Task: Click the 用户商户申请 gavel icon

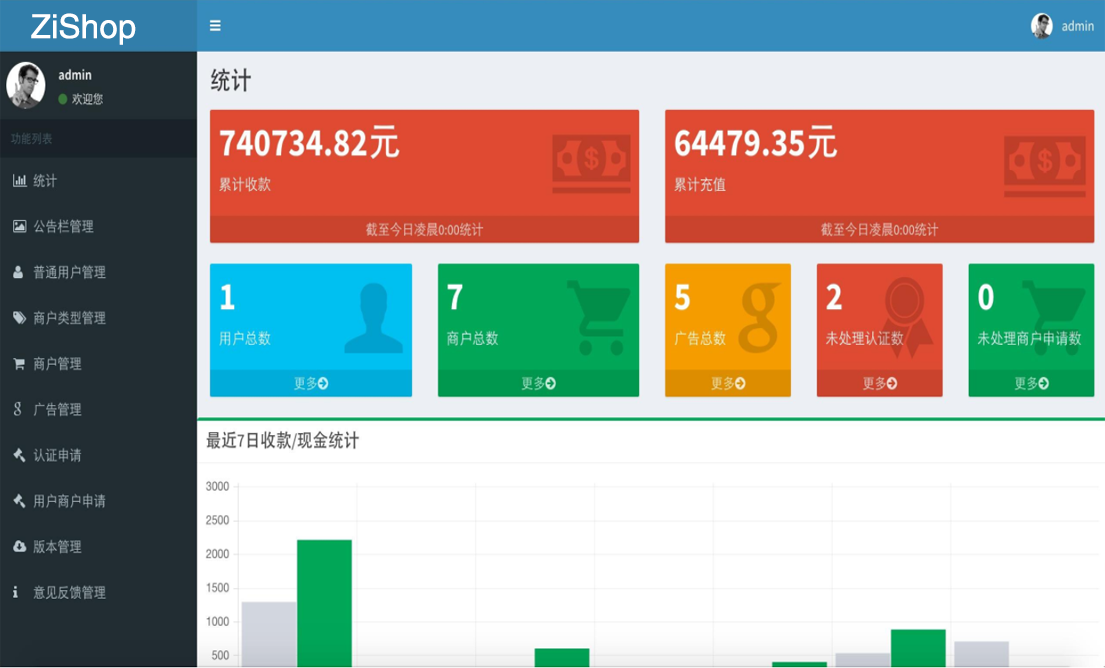Action: (20, 501)
